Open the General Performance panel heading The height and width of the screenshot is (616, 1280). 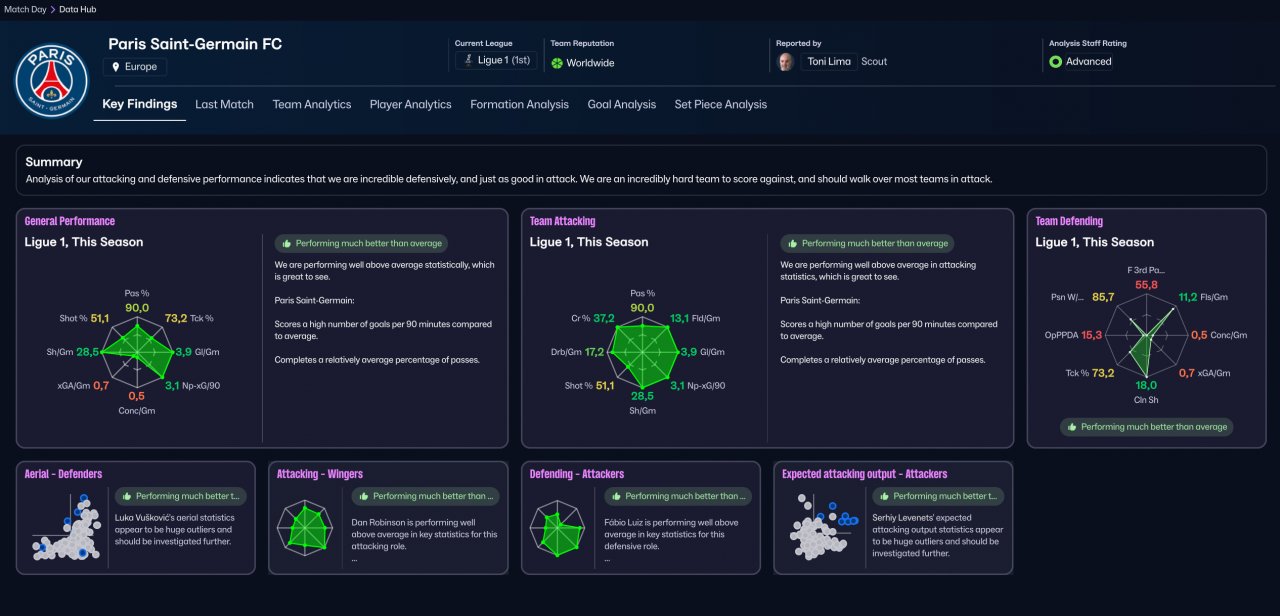tap(70, 221)
